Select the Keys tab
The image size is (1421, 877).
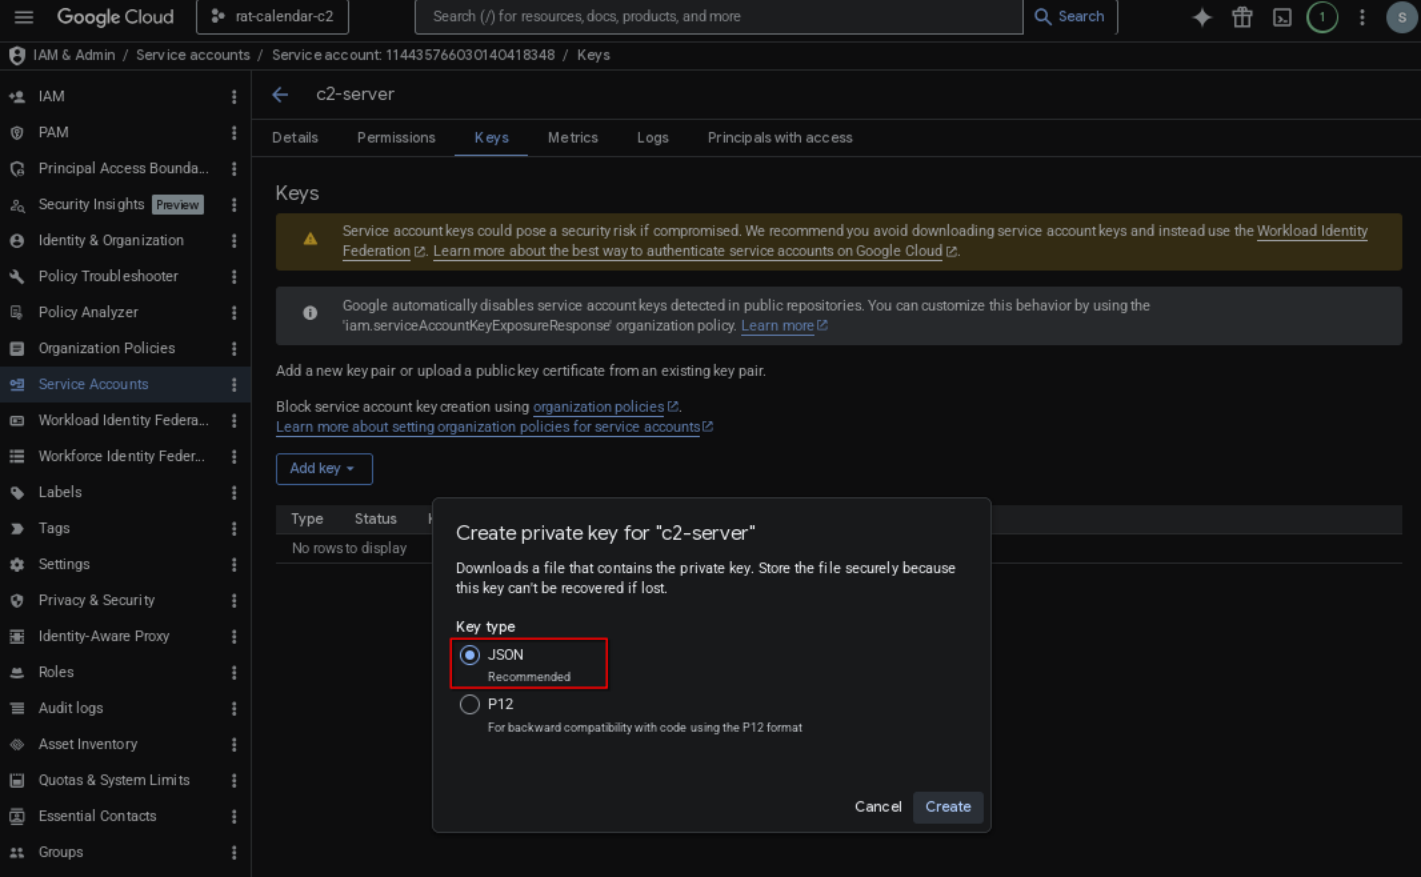[491, 138]
